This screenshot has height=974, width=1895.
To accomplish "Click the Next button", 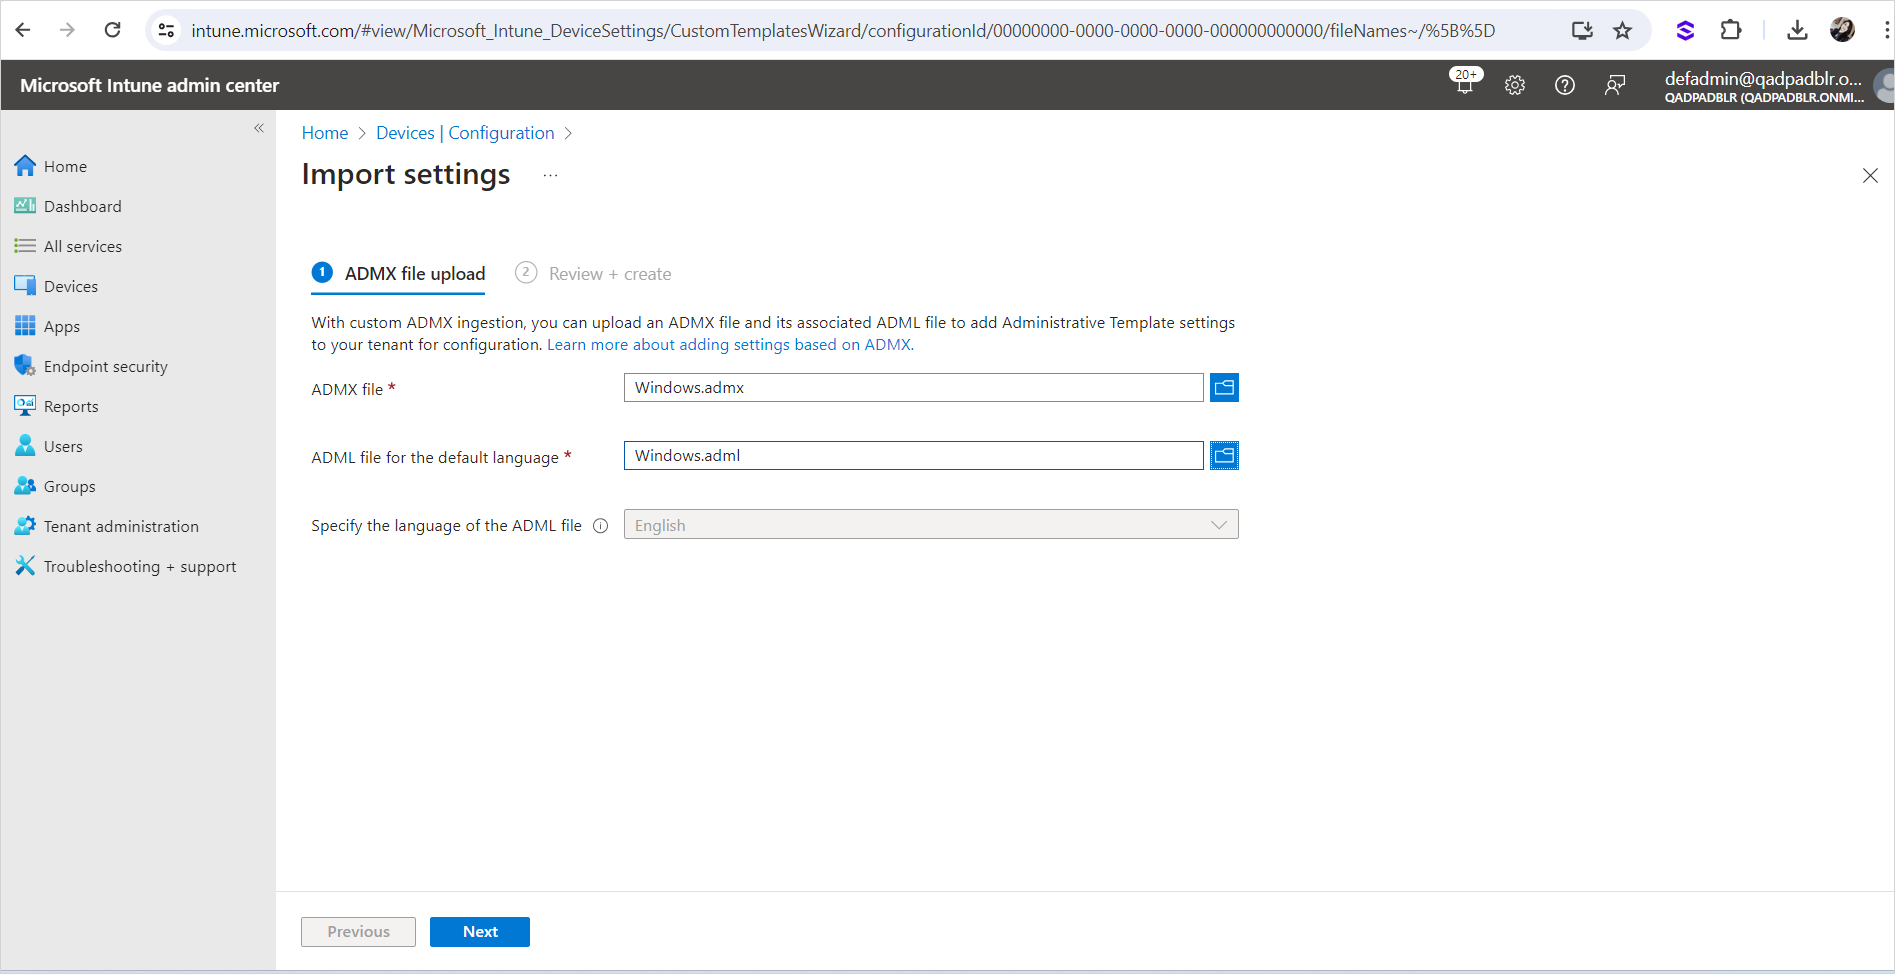I will coord(480,932).
